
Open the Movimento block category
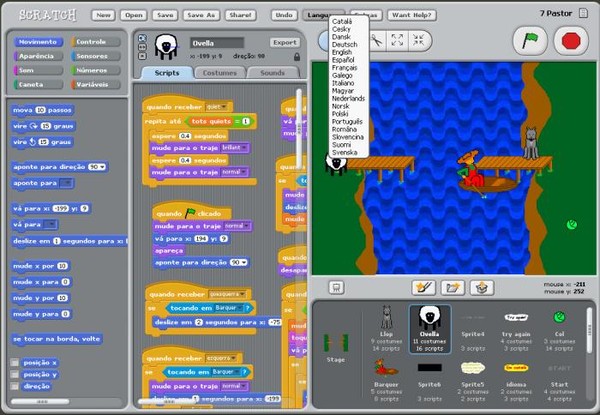pos(38,42)
